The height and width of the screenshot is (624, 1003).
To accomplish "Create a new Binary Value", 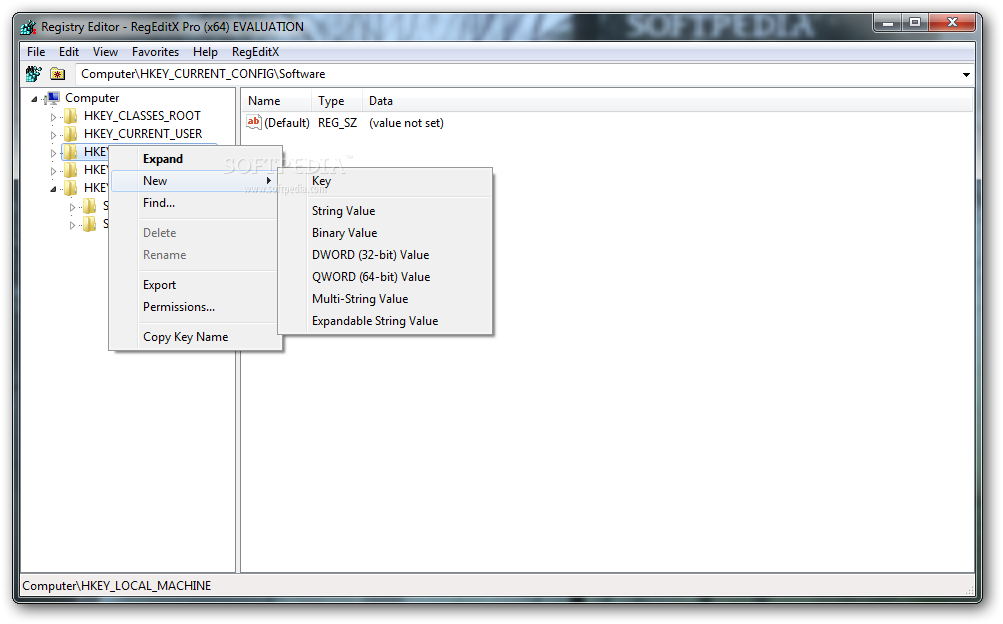I will coord(385,233).
